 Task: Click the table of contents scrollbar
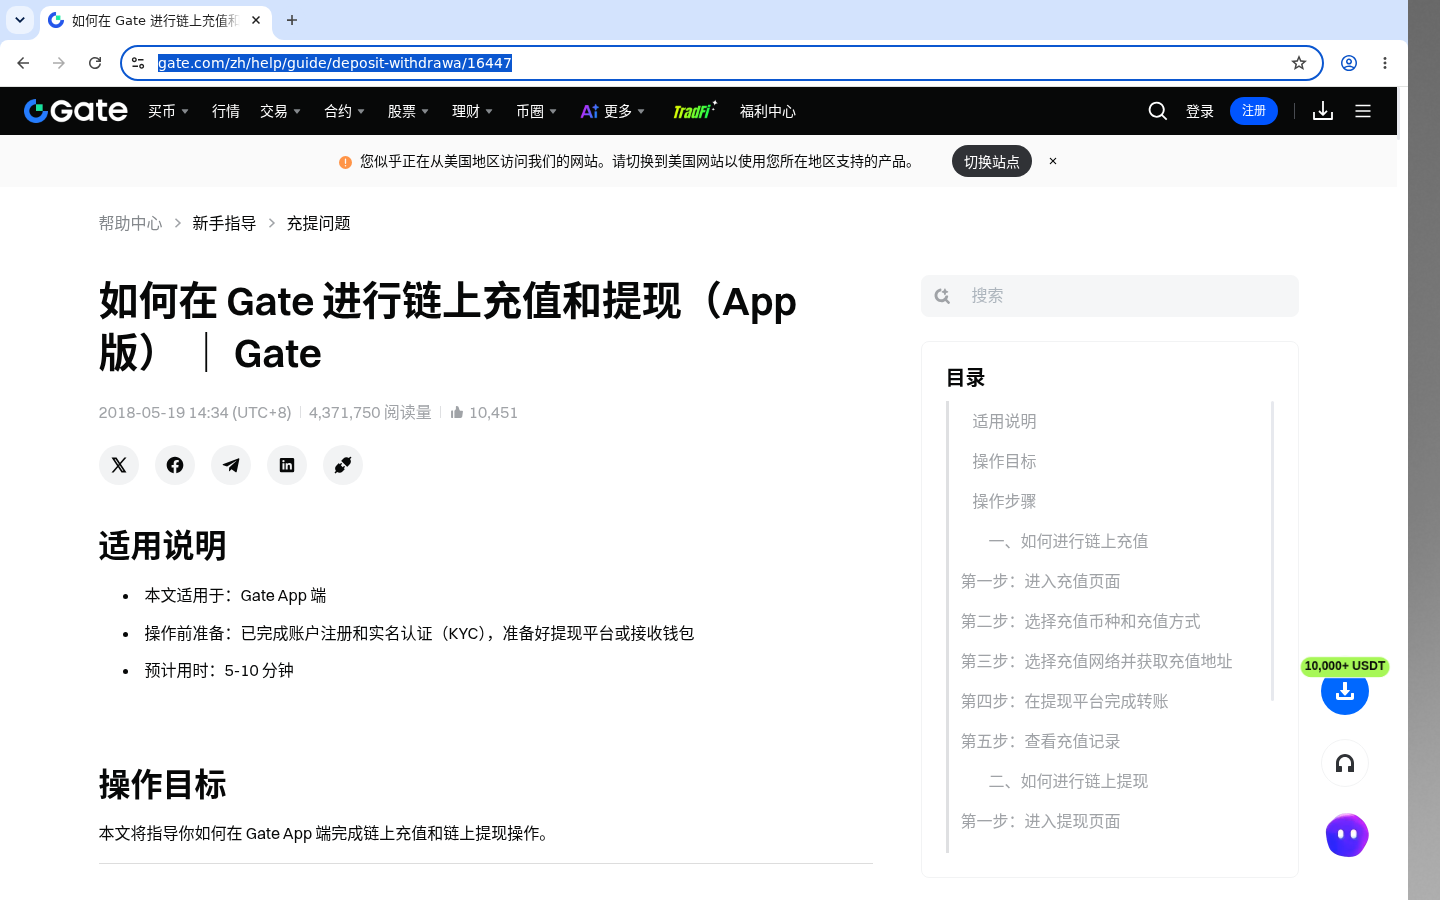click(x=1272, y=550)
